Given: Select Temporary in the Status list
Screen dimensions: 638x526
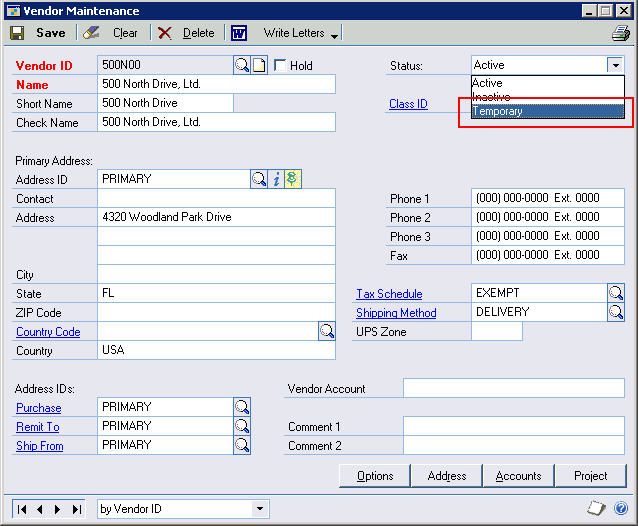Looking at the screenshot, I should coord(548,111).
